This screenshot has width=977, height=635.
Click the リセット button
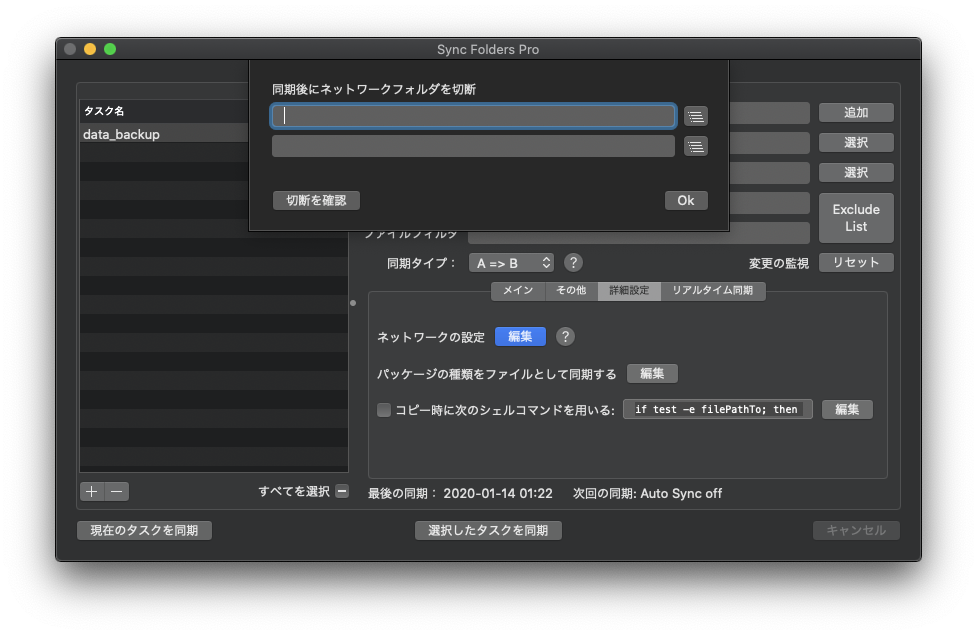pyautogui.click(x=856, y=262)
